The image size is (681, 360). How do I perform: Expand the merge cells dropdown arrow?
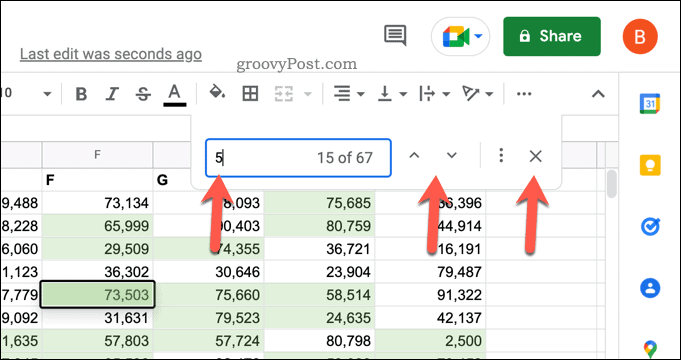click(308, 94)
